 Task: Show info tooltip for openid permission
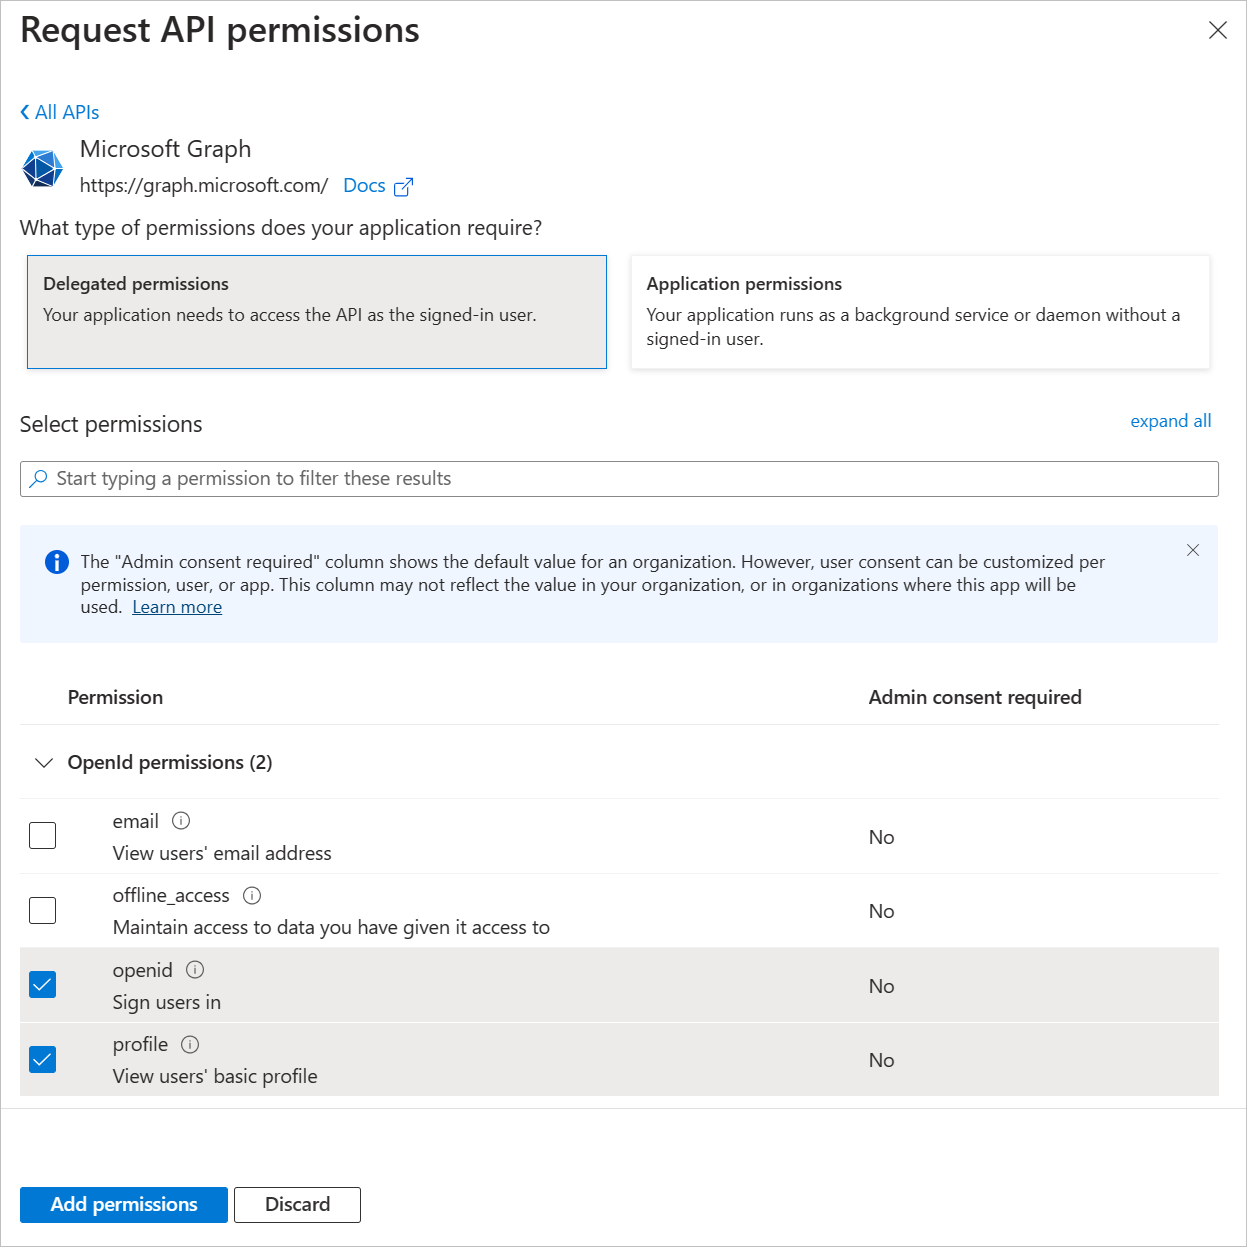195,970
